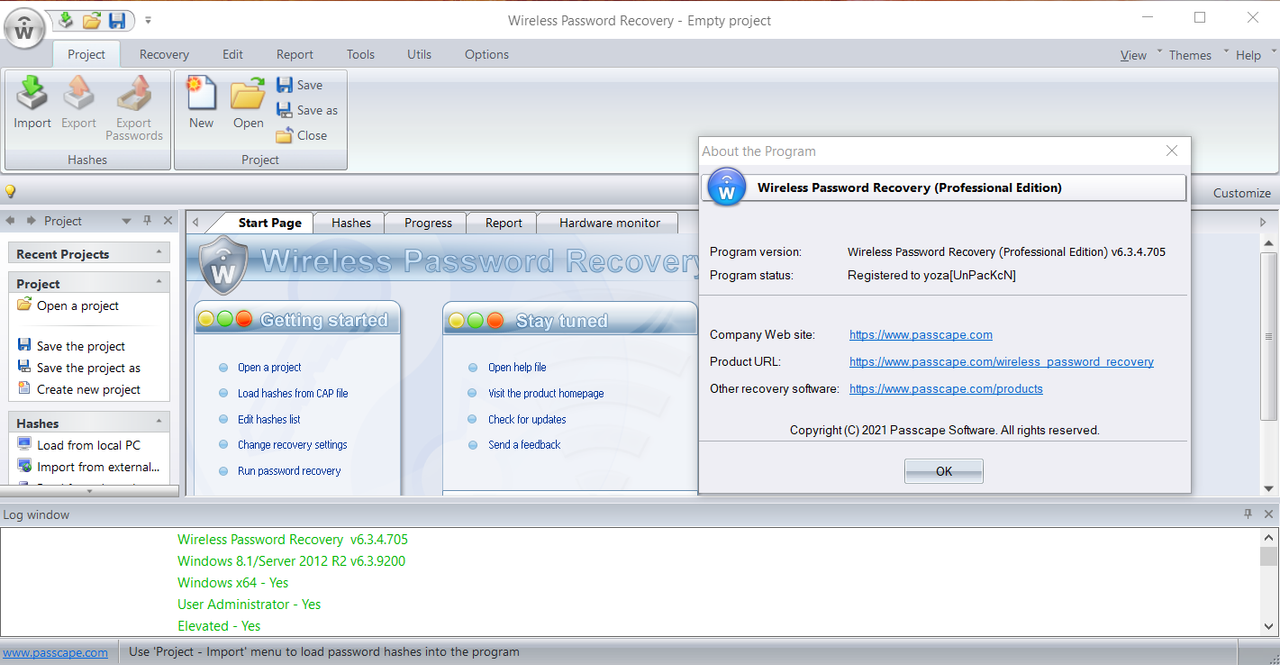
Task: Open the Help dropdown menu
Action: [1248, 55]
